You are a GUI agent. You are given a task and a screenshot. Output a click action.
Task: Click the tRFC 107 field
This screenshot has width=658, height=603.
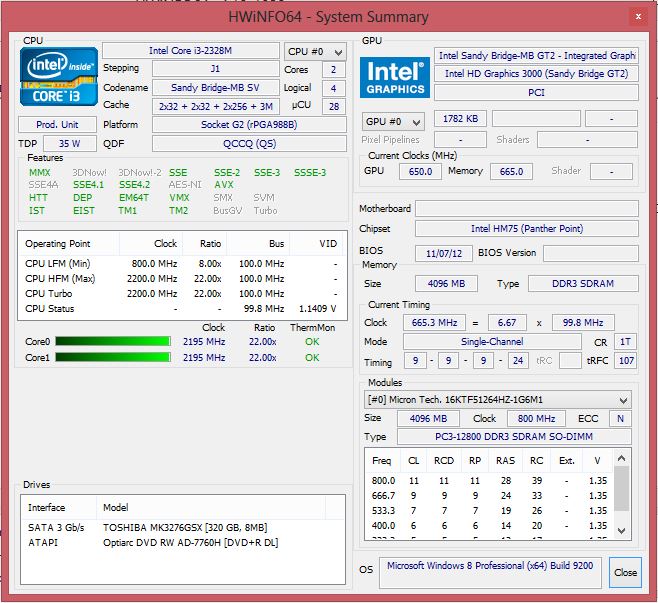(x=625, y=360)
